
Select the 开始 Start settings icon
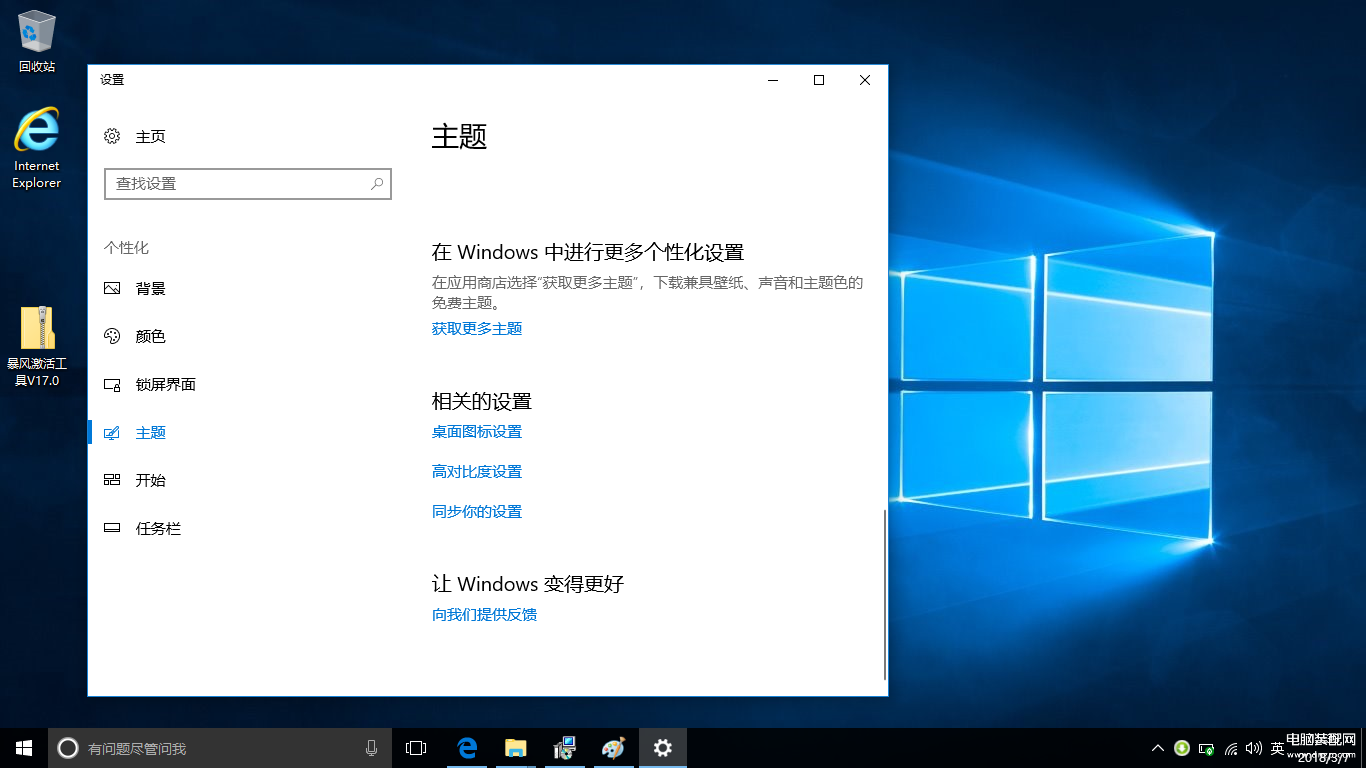coord(112,480)
